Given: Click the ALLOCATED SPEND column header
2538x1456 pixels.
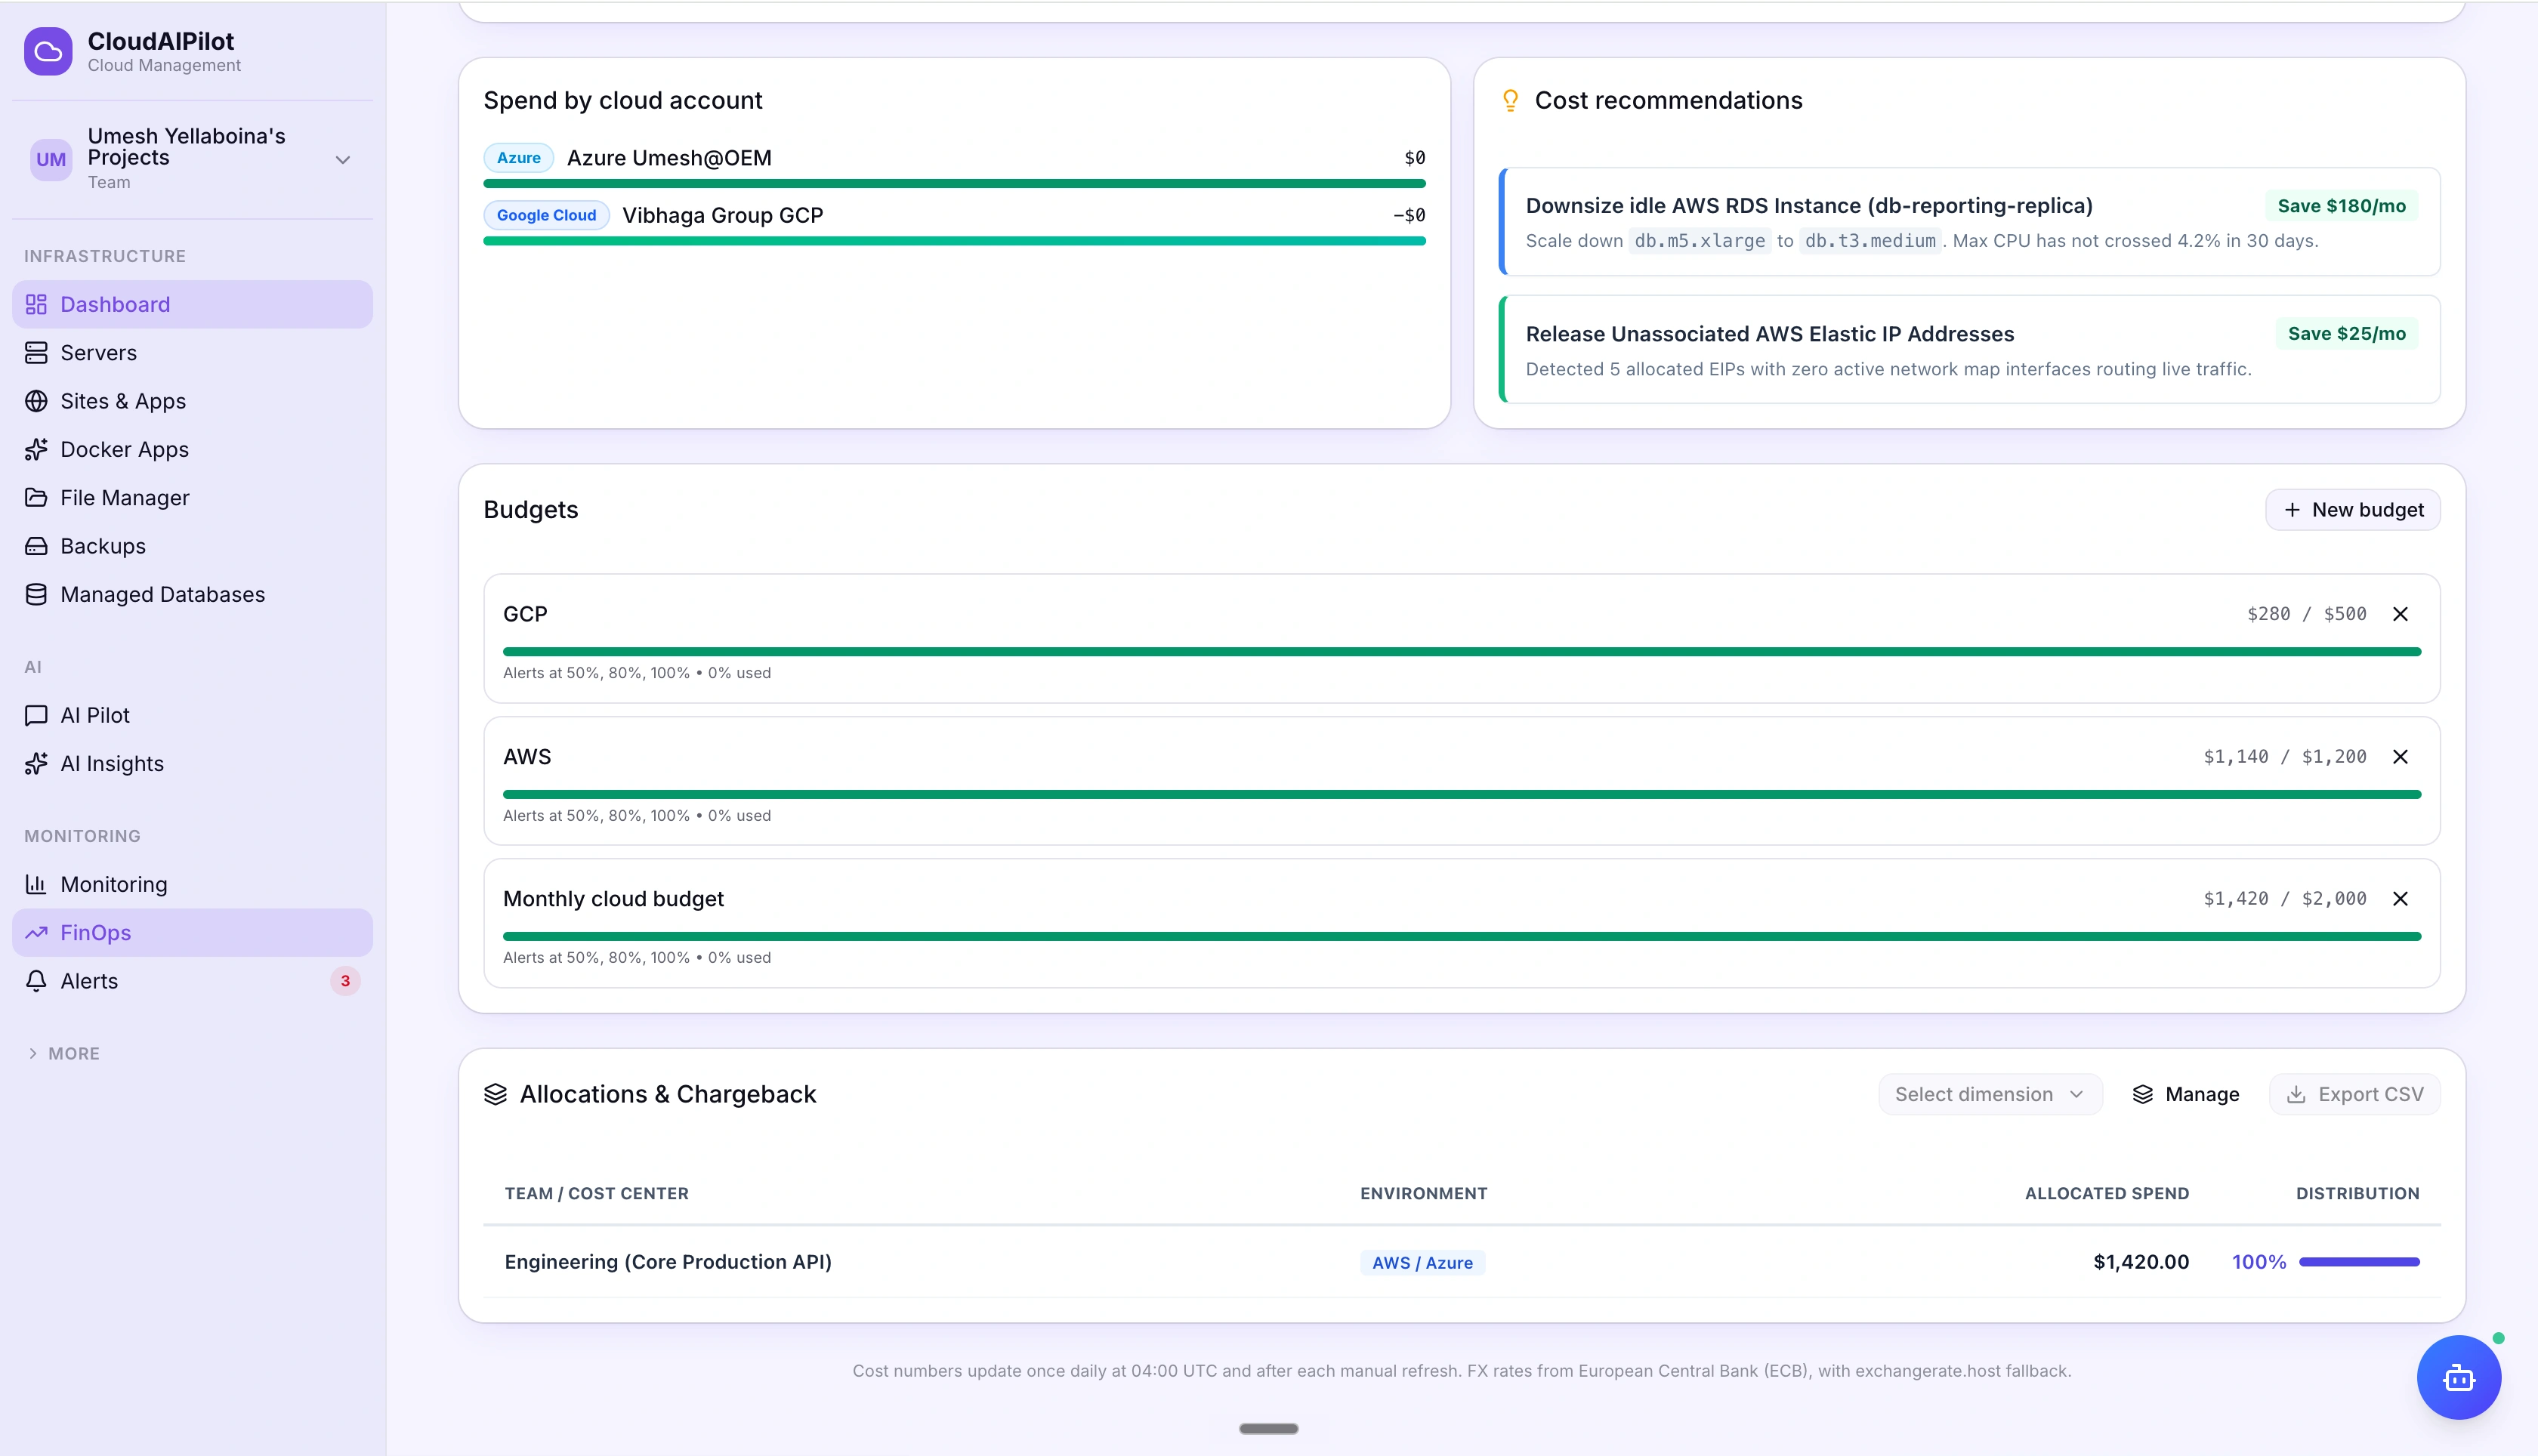Looking at the screenshot, I should [2107, 1194].
